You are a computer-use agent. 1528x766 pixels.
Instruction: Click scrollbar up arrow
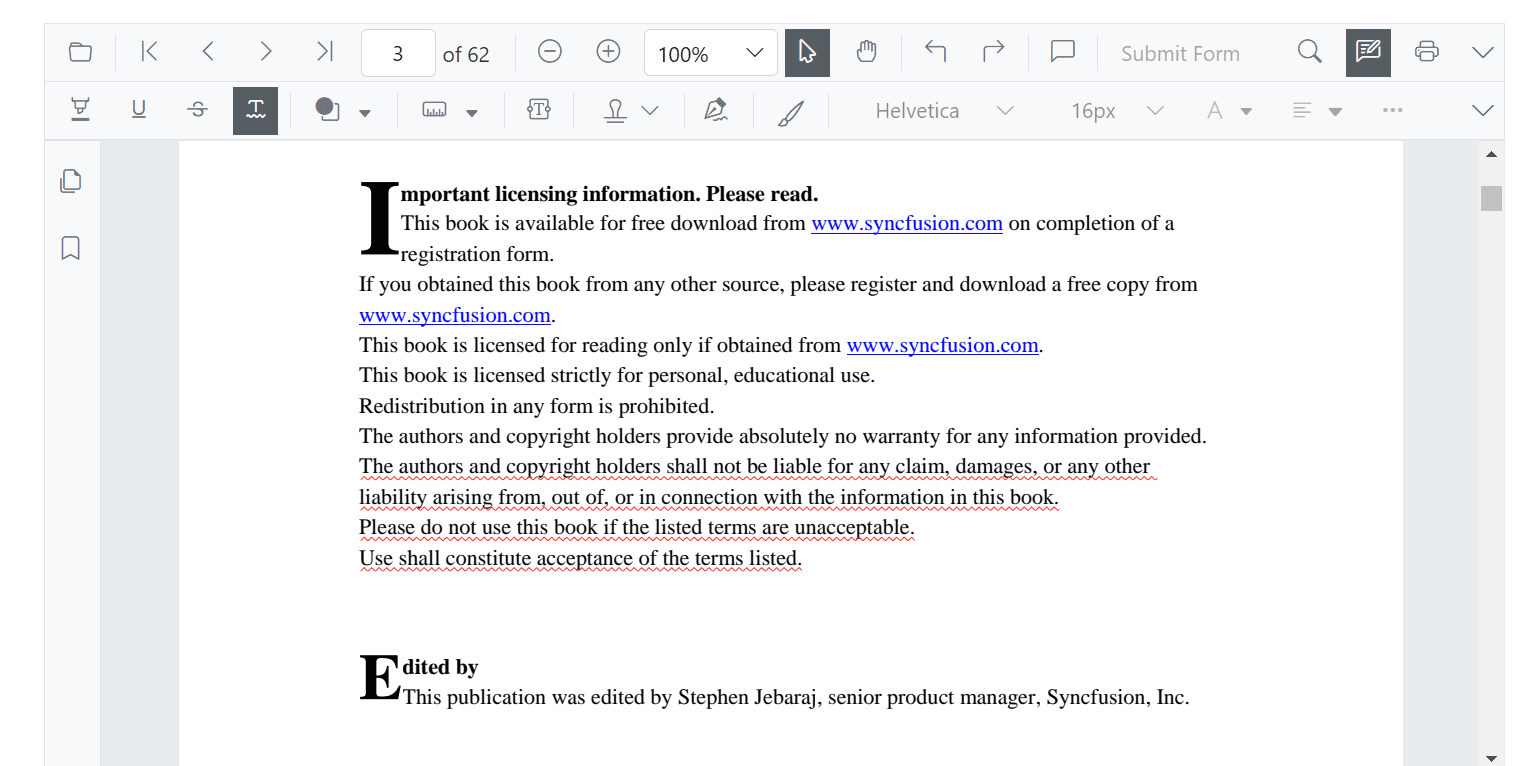click(x=1491, y=154)
